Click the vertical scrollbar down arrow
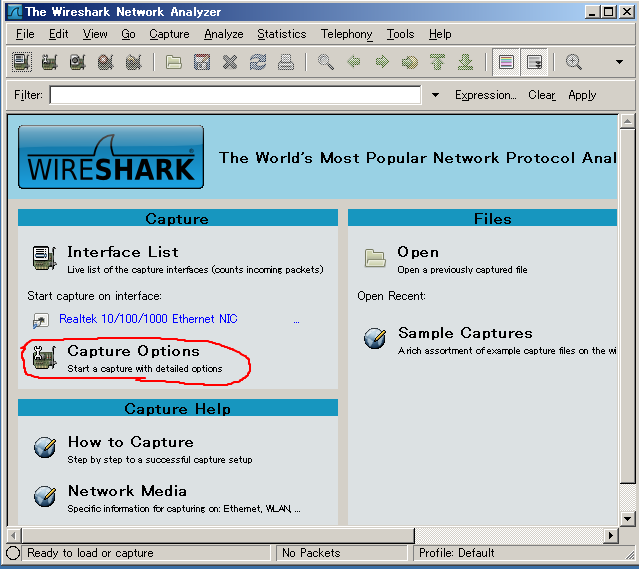Viewport: 639px width, 569px height. click(x=627, y=518)
